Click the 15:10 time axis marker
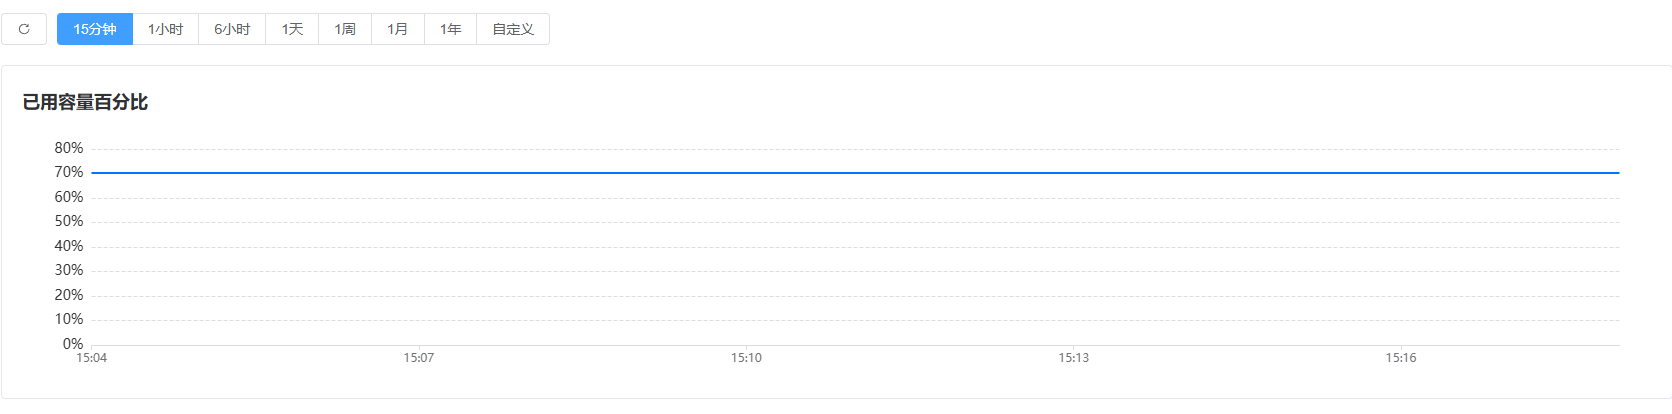 point(746,358)
